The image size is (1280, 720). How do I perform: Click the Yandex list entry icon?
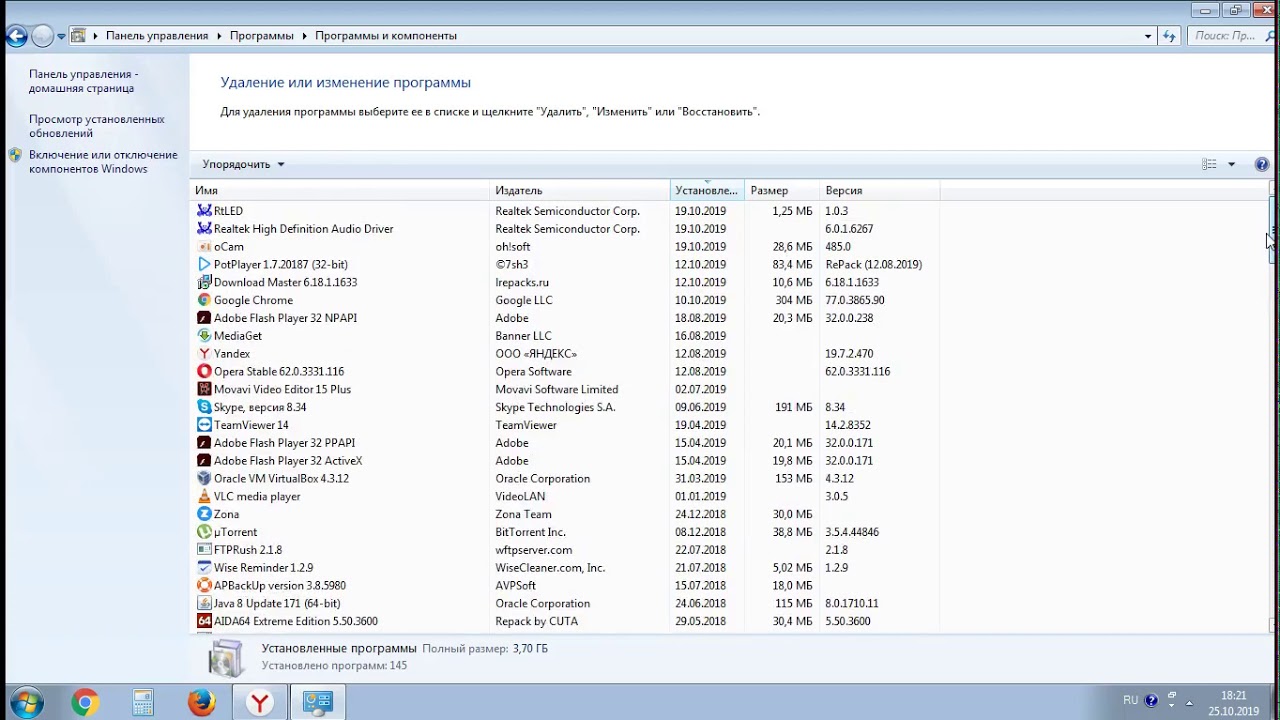tap(204, 354)
